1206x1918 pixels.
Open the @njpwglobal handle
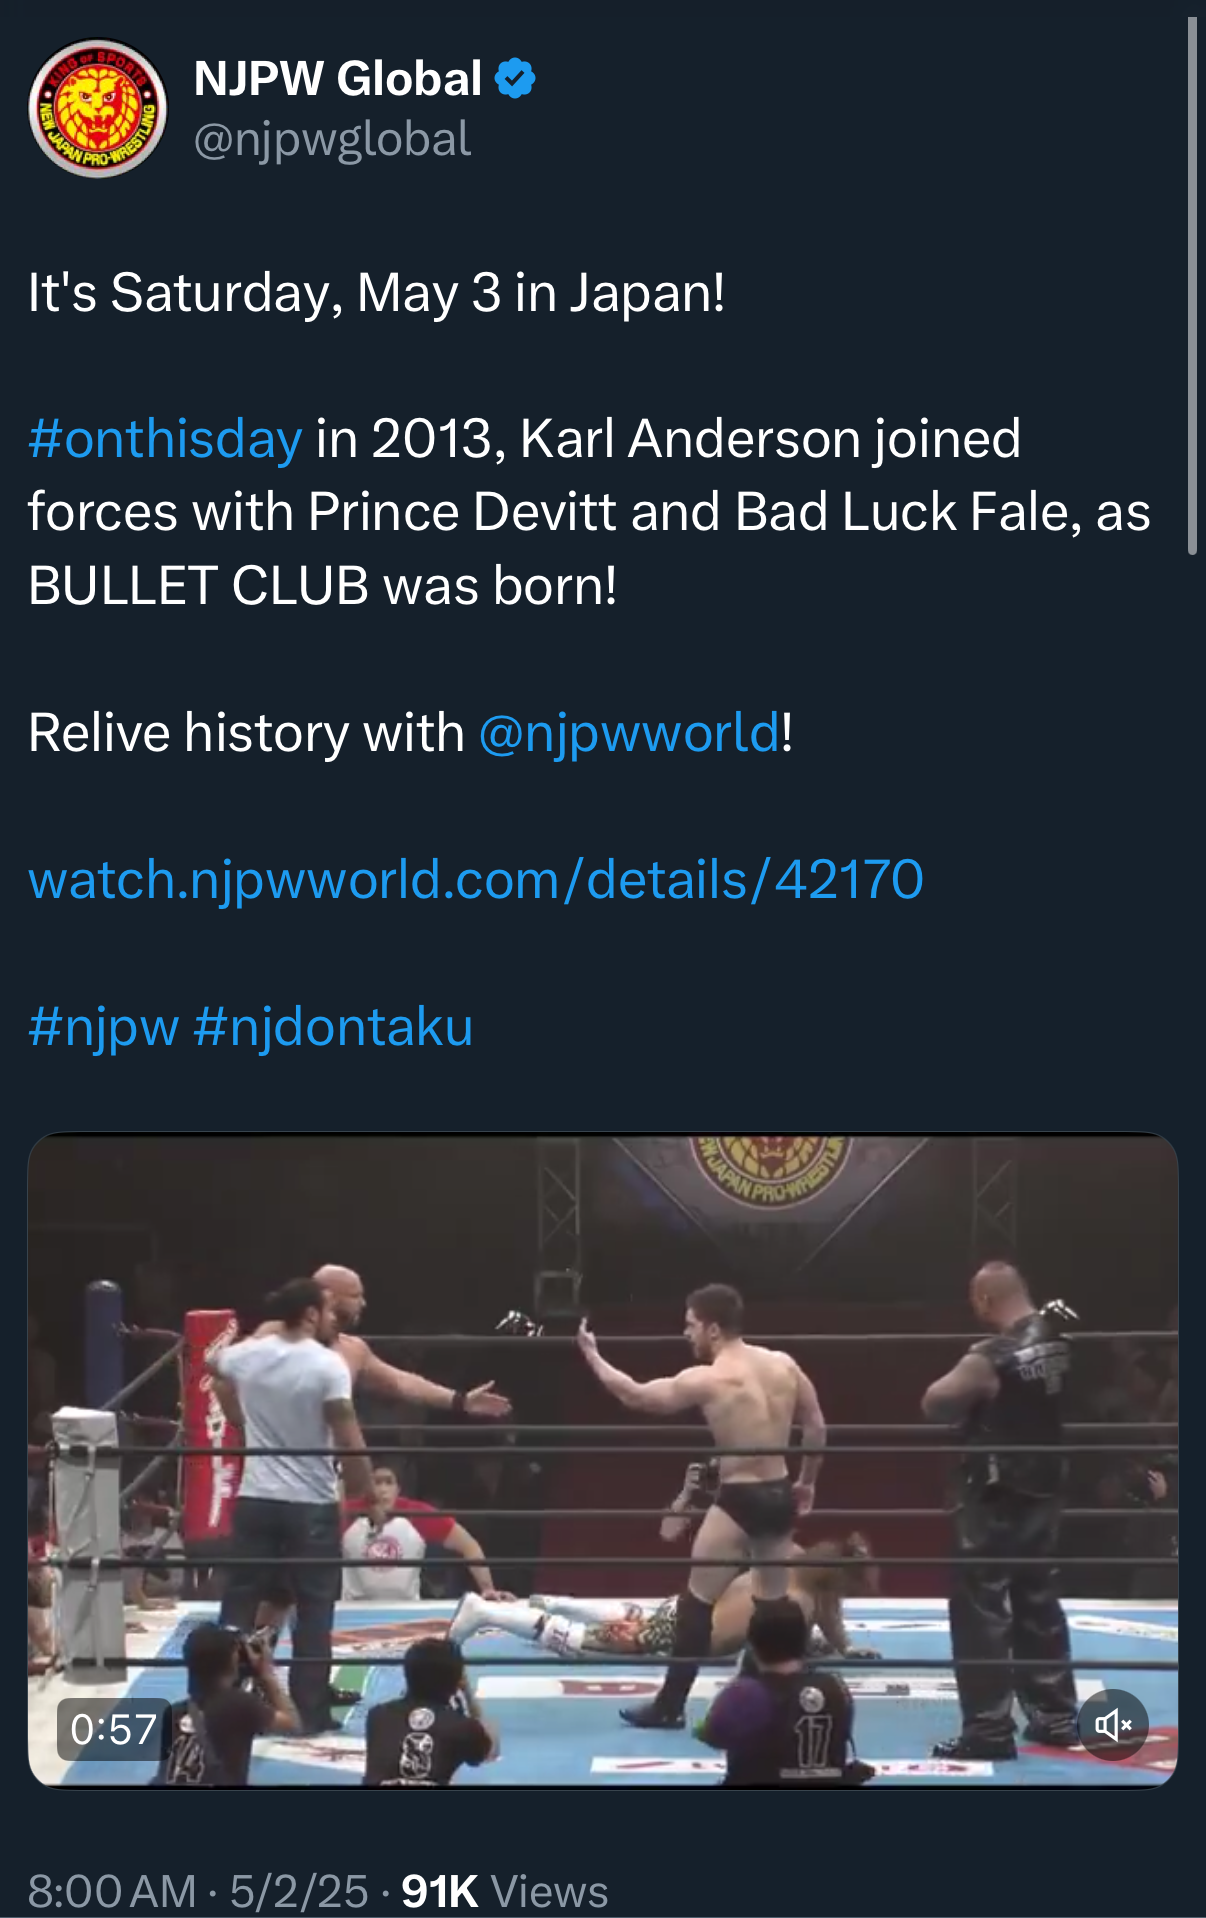pyautogui.click(x=332, y=139)
